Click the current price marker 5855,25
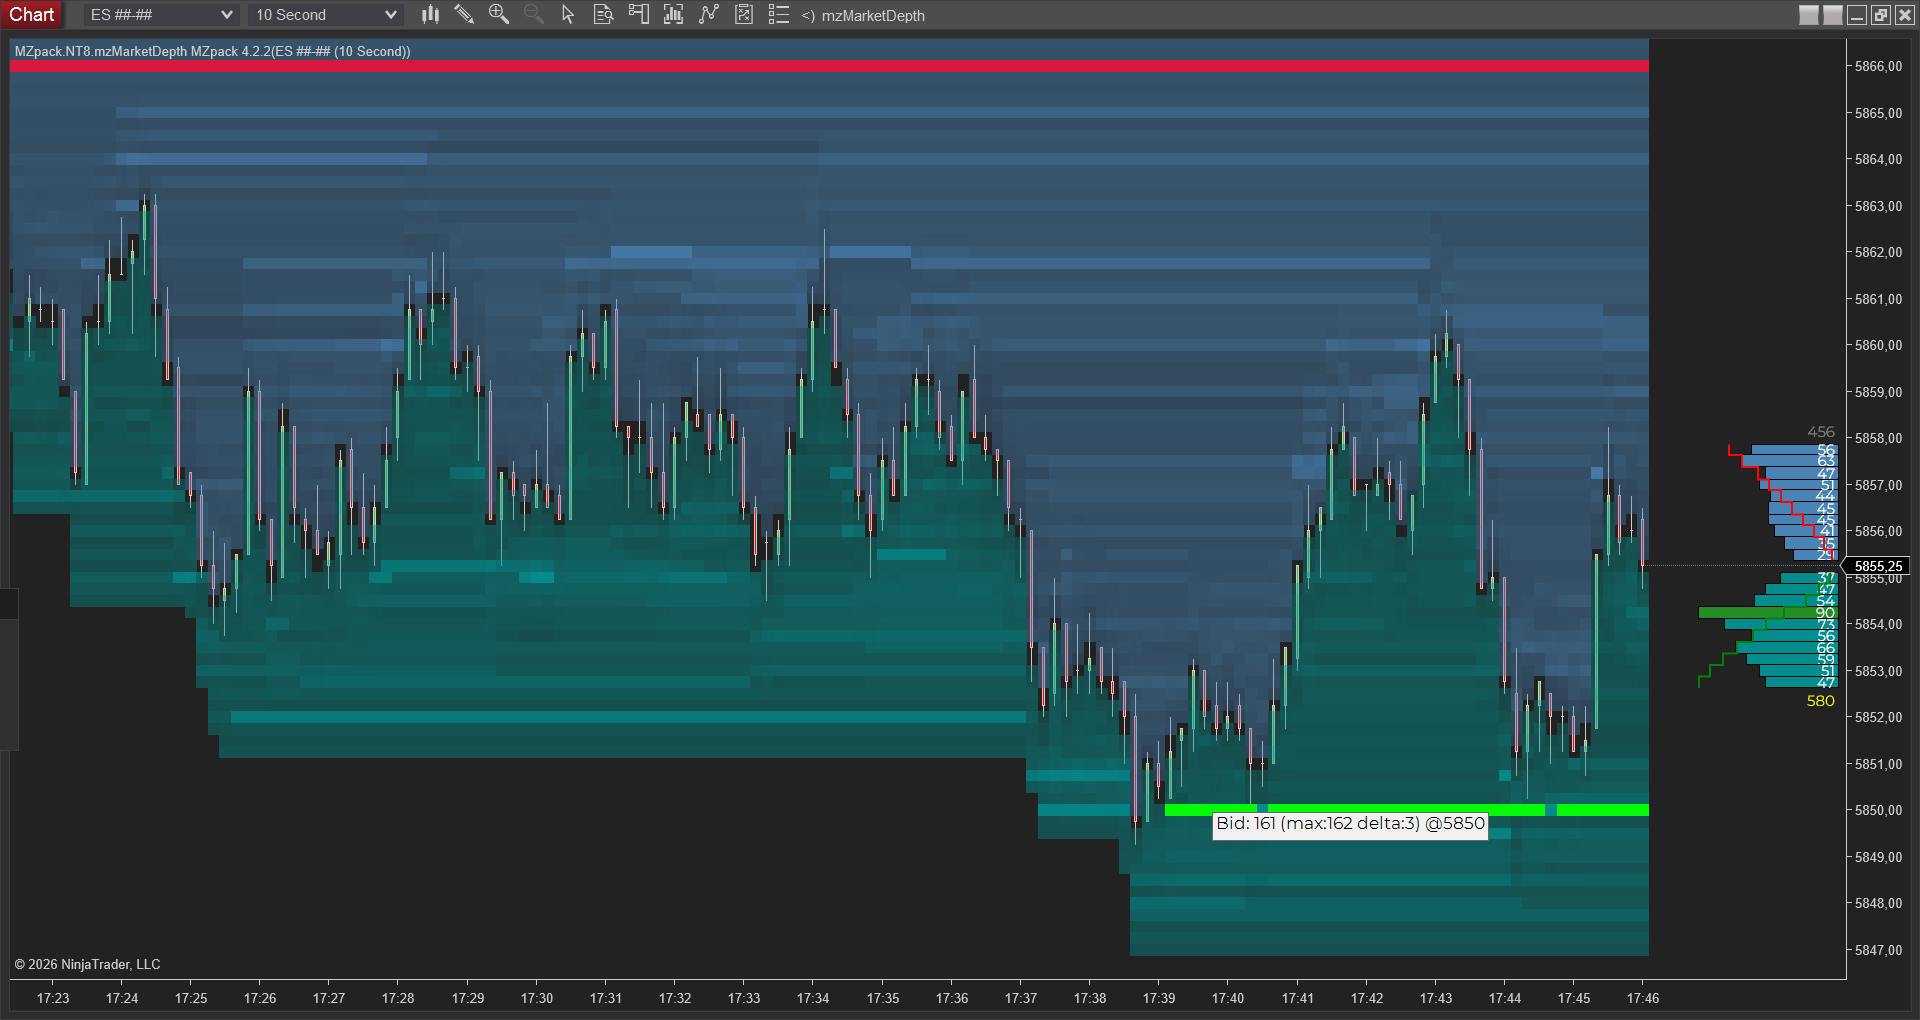1920x1020 pixels. point(1876,566)
